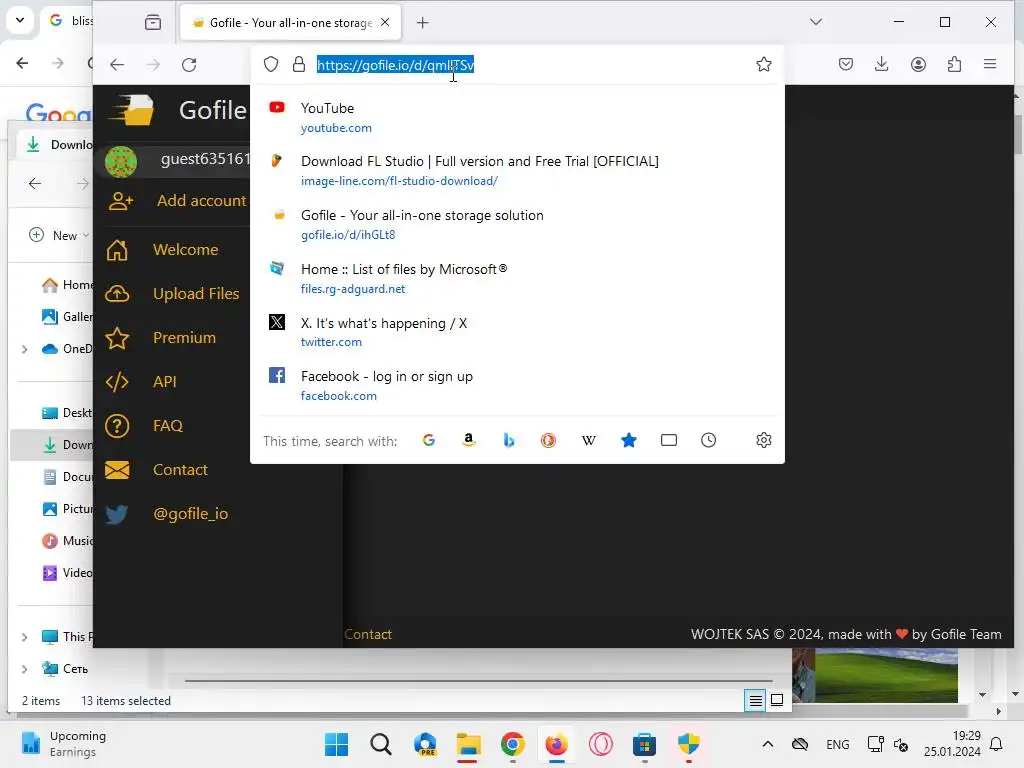1024x768 pixels.
Task: Search this time with Amazon
Action: [x=468, y=440]
